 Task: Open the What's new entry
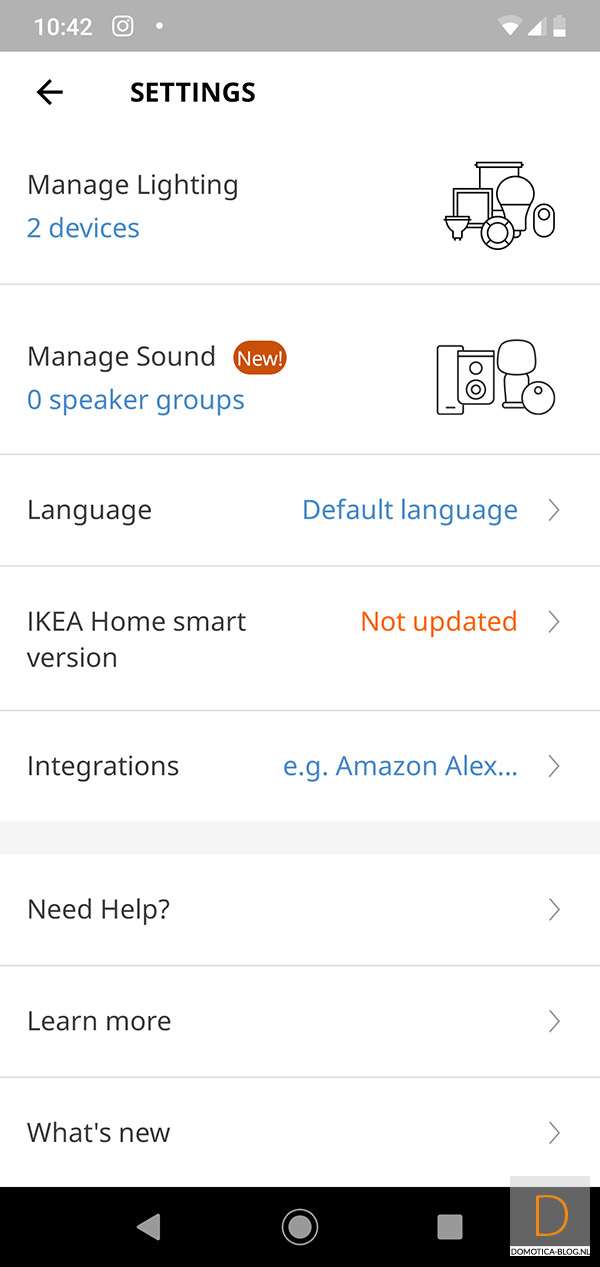(x=99, y=1132)
